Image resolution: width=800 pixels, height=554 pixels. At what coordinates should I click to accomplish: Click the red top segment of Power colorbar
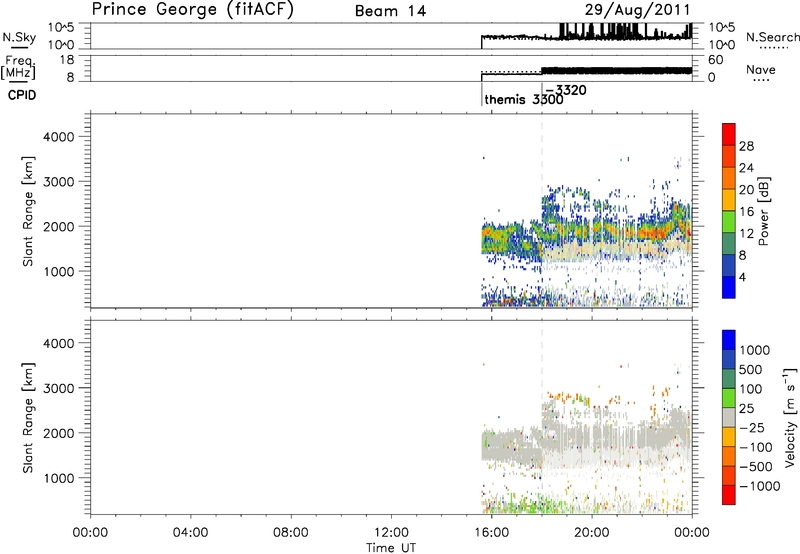[729, 134]
